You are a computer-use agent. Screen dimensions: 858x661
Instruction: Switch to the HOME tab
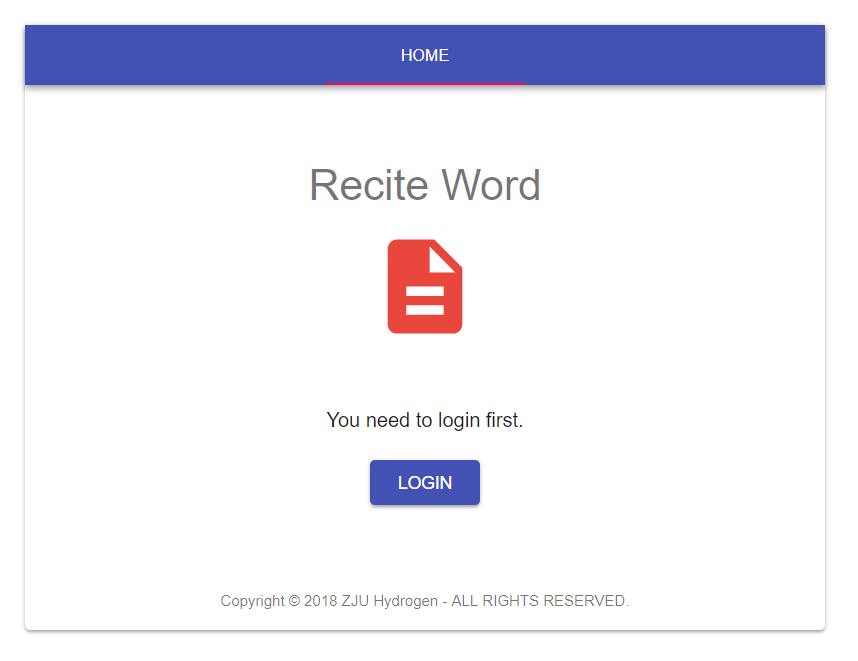click(425, 55)
